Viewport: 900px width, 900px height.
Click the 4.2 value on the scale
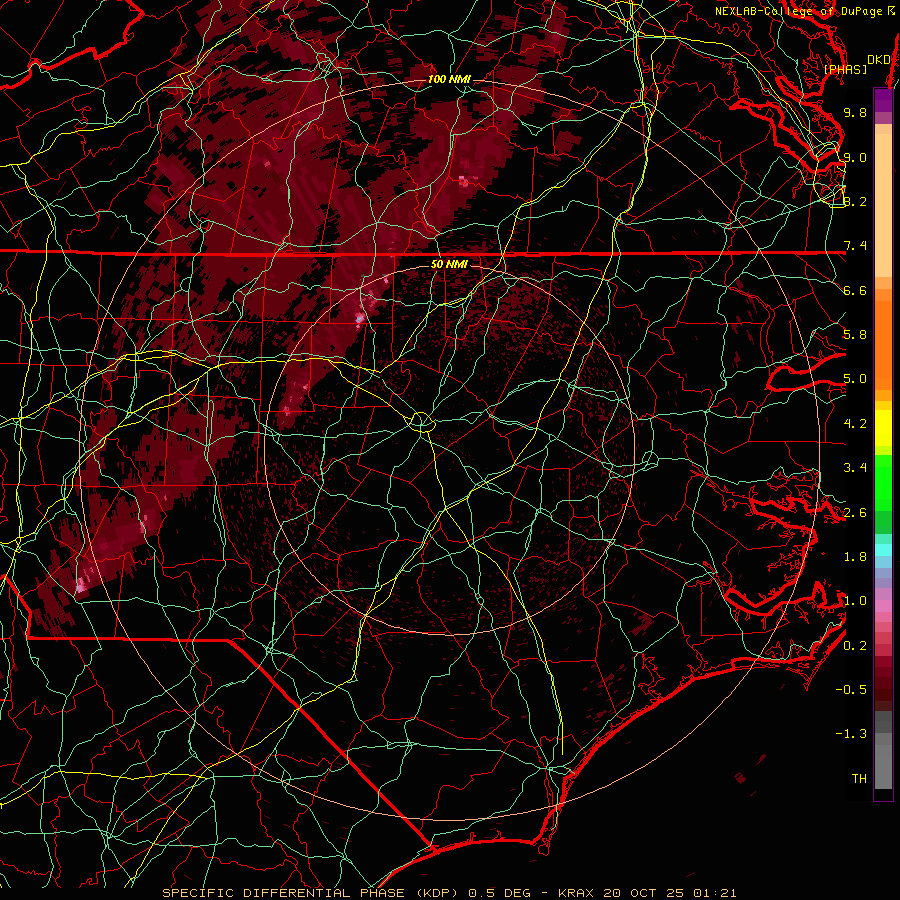[855, 424]
